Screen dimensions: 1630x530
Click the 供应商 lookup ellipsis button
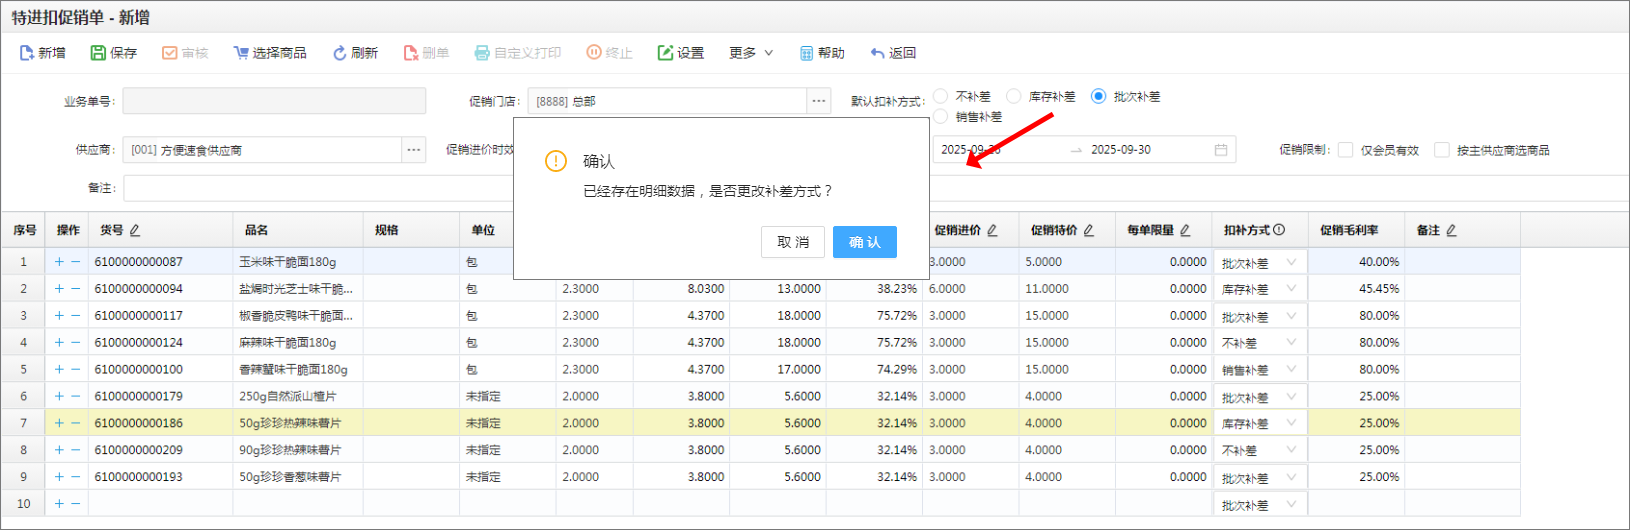click(x=413, y=150)
